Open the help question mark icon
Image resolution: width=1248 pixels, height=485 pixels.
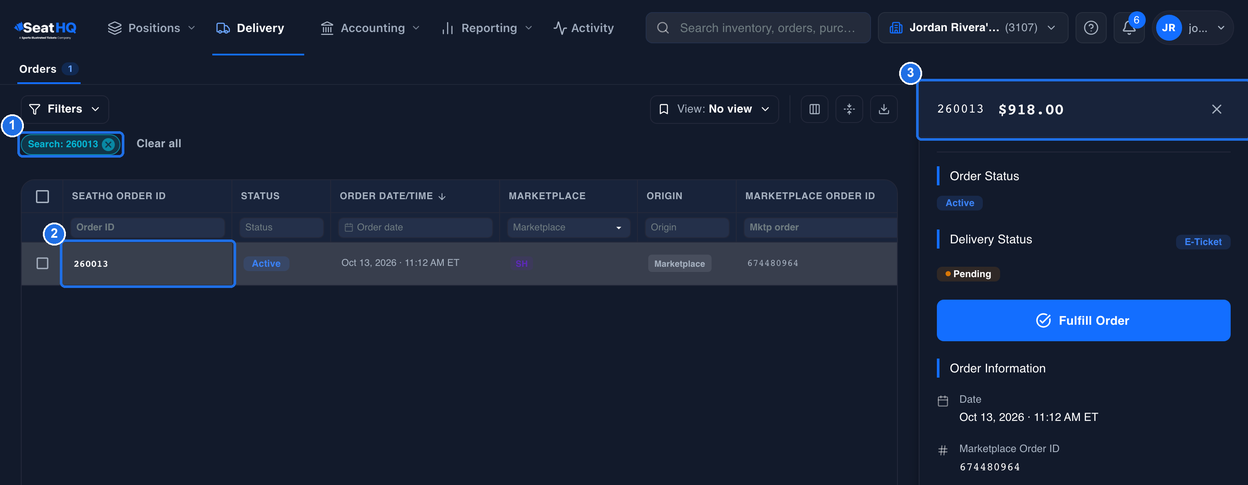click(1091, 28)
